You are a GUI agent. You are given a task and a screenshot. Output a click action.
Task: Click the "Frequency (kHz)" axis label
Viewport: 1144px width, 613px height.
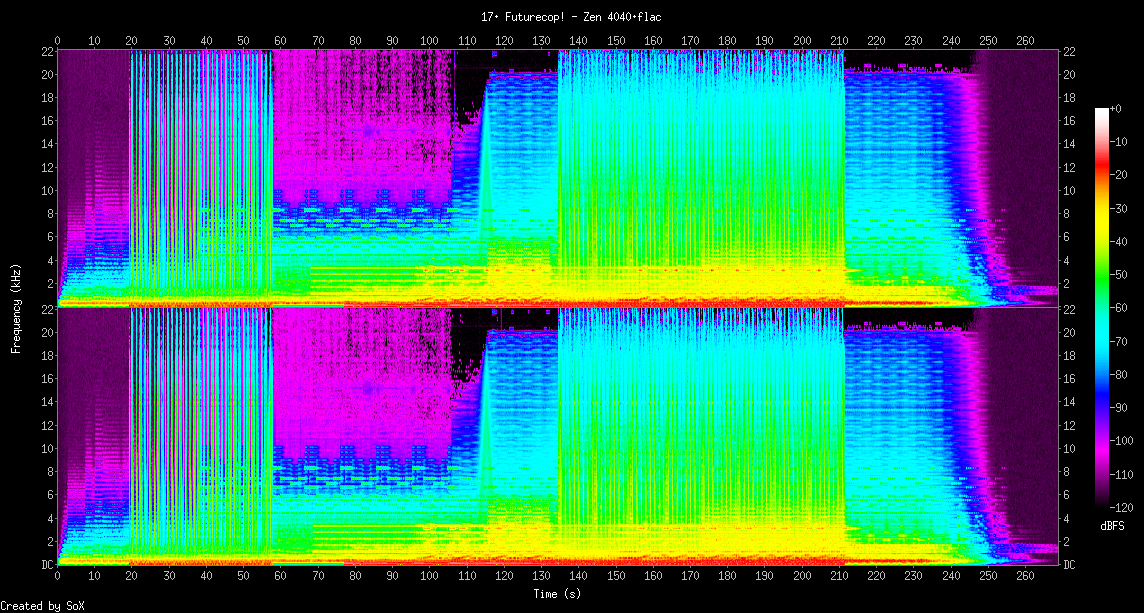(16, 306)
